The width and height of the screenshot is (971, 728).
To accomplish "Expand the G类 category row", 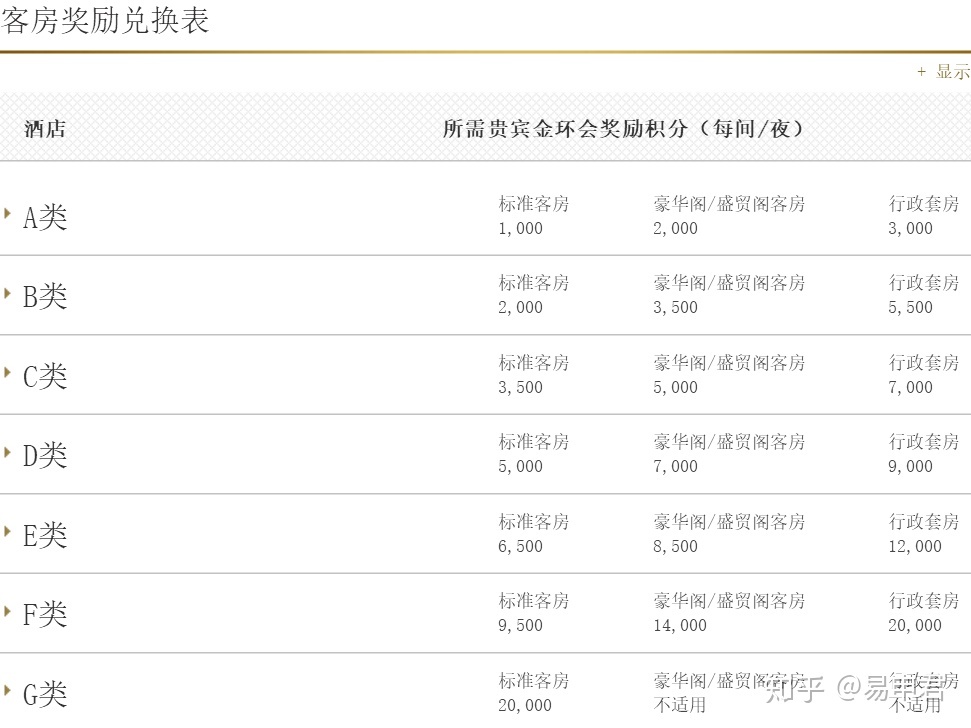I will point(44,692).
